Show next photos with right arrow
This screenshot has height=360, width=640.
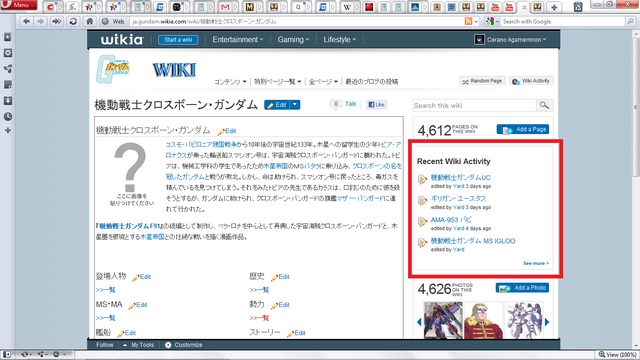(547, 322)
